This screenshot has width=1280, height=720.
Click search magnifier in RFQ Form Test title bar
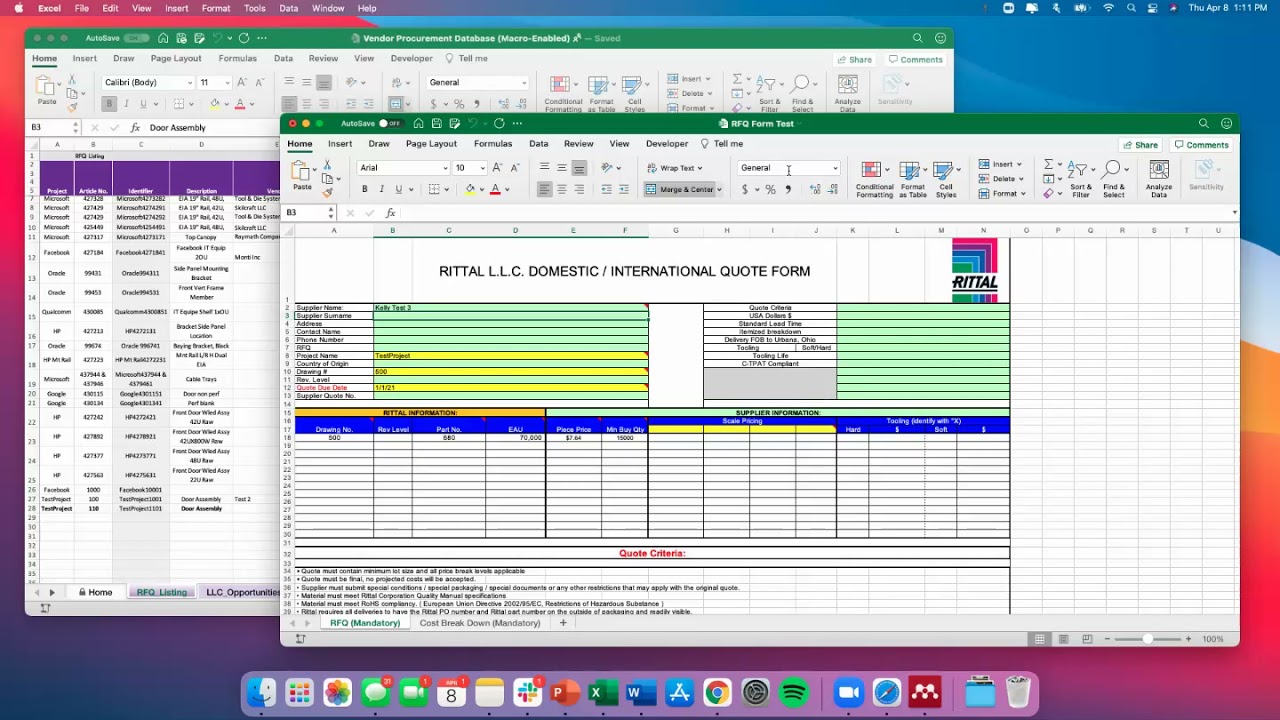(x=1204, y=123)
